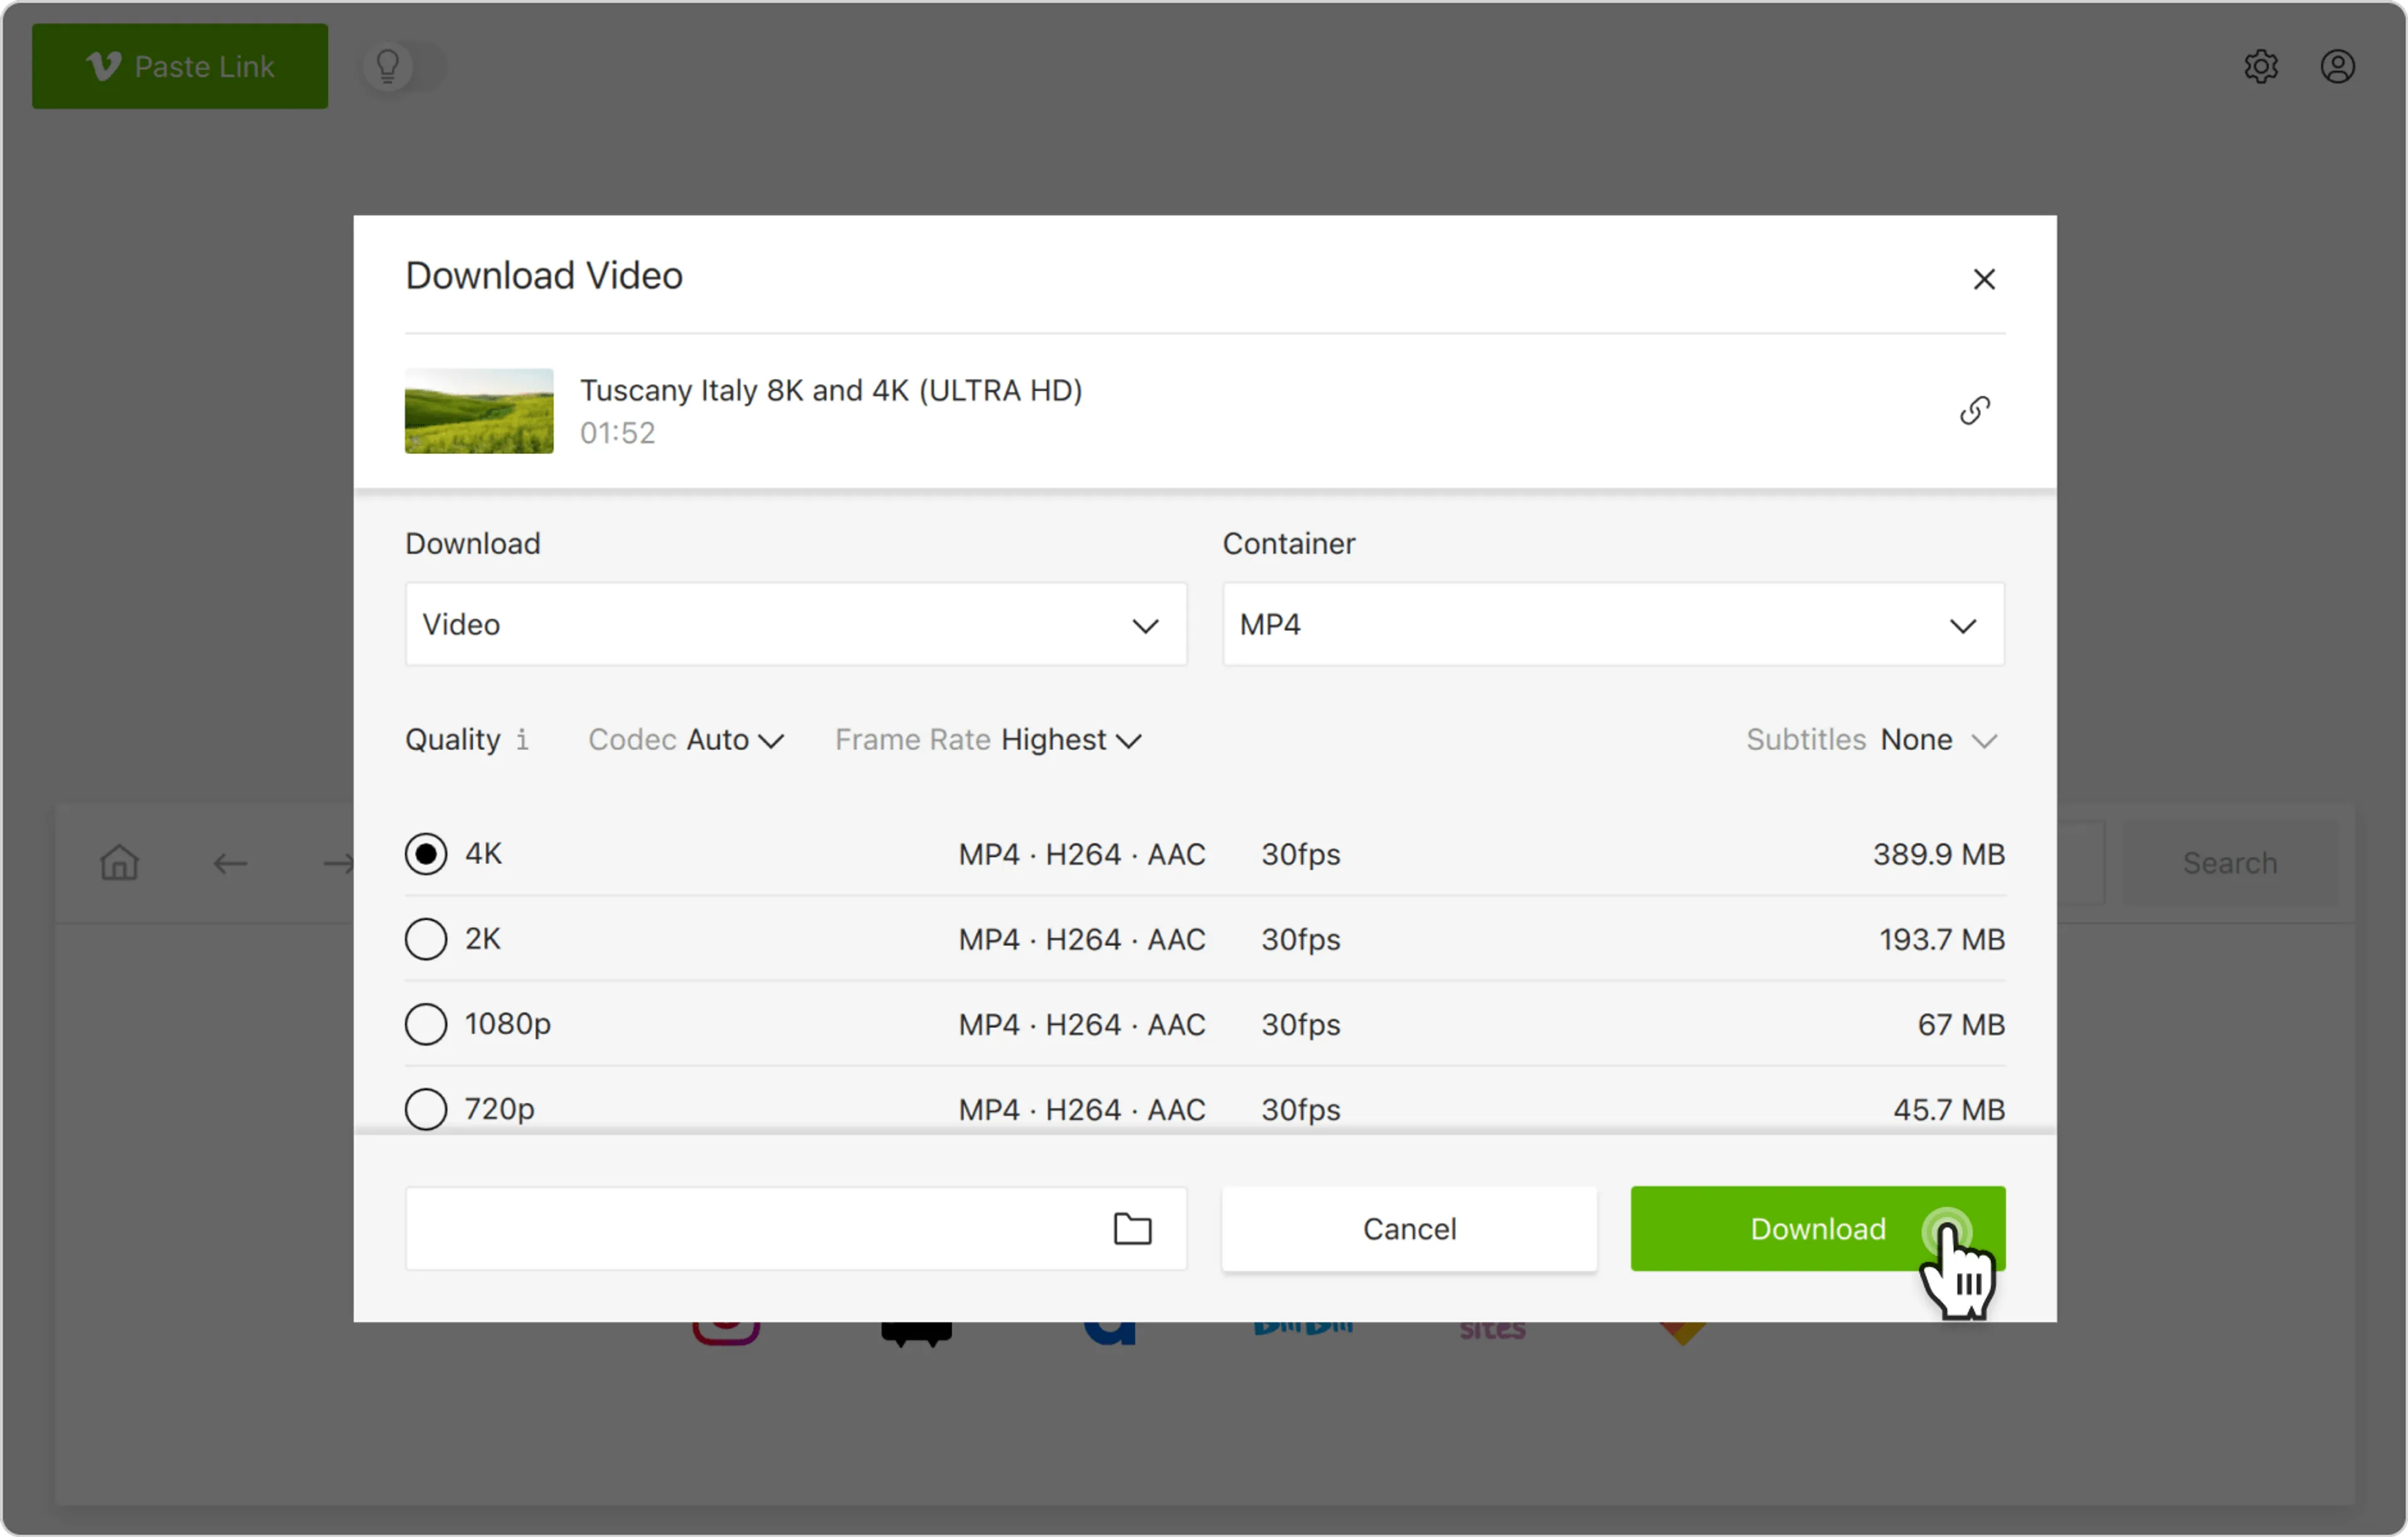Viewport: 2408px width, 1537px height.
Task: Open the folder browse icon
Action: pos(1132,1228)
